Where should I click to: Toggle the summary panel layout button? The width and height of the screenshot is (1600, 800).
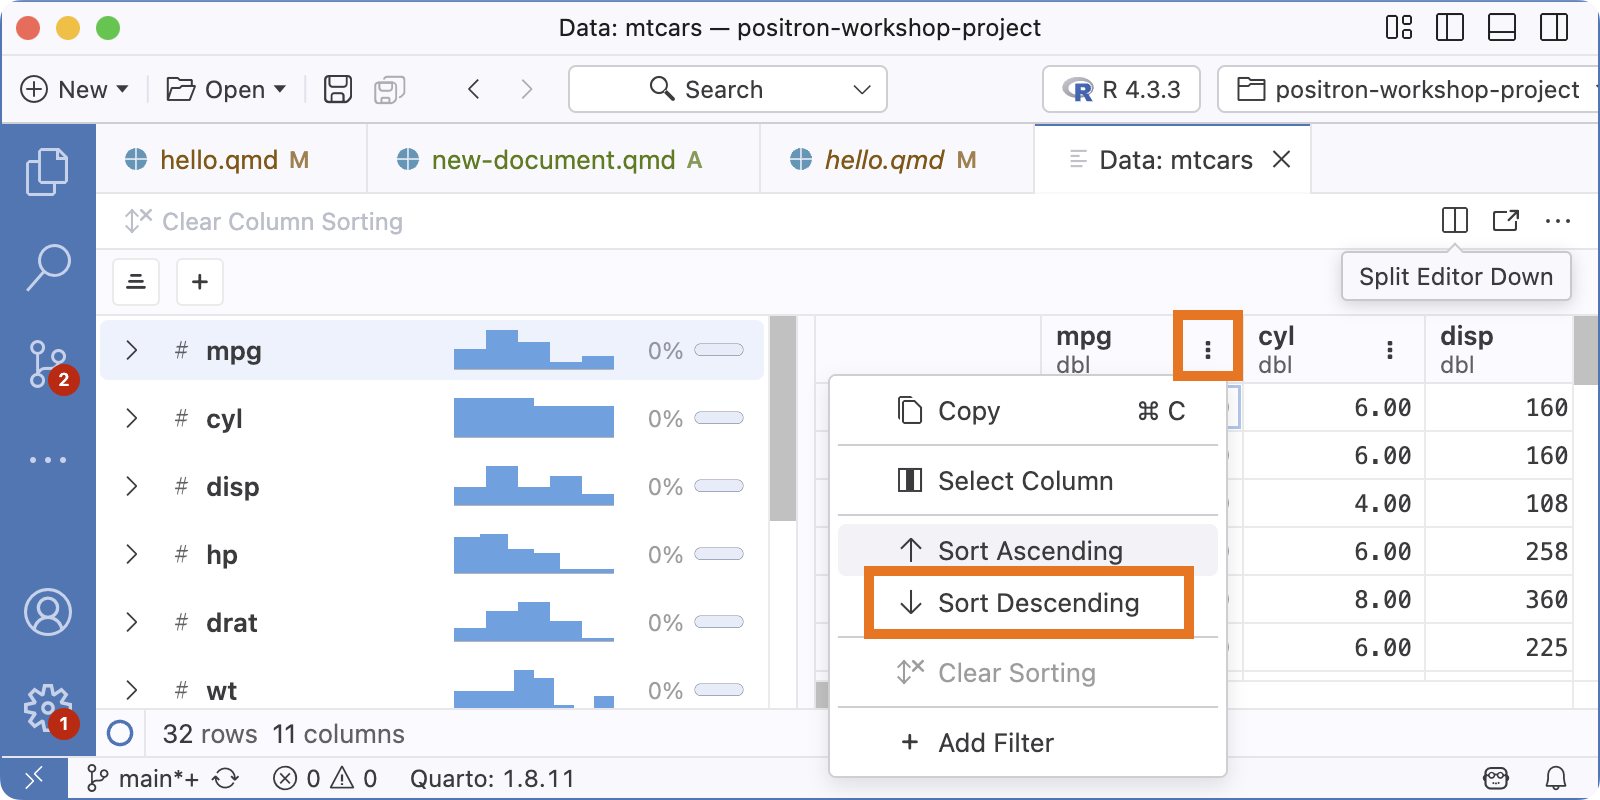click(x=136, y=282)
